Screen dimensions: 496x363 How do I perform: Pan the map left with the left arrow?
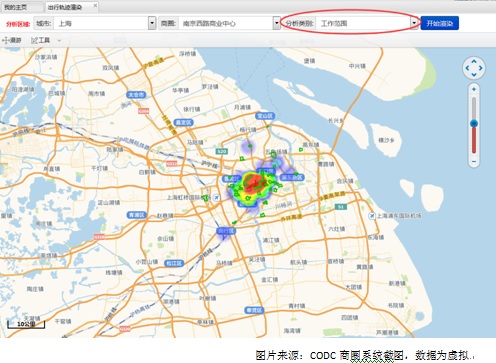pyautogui.click(x=467, y=68)
